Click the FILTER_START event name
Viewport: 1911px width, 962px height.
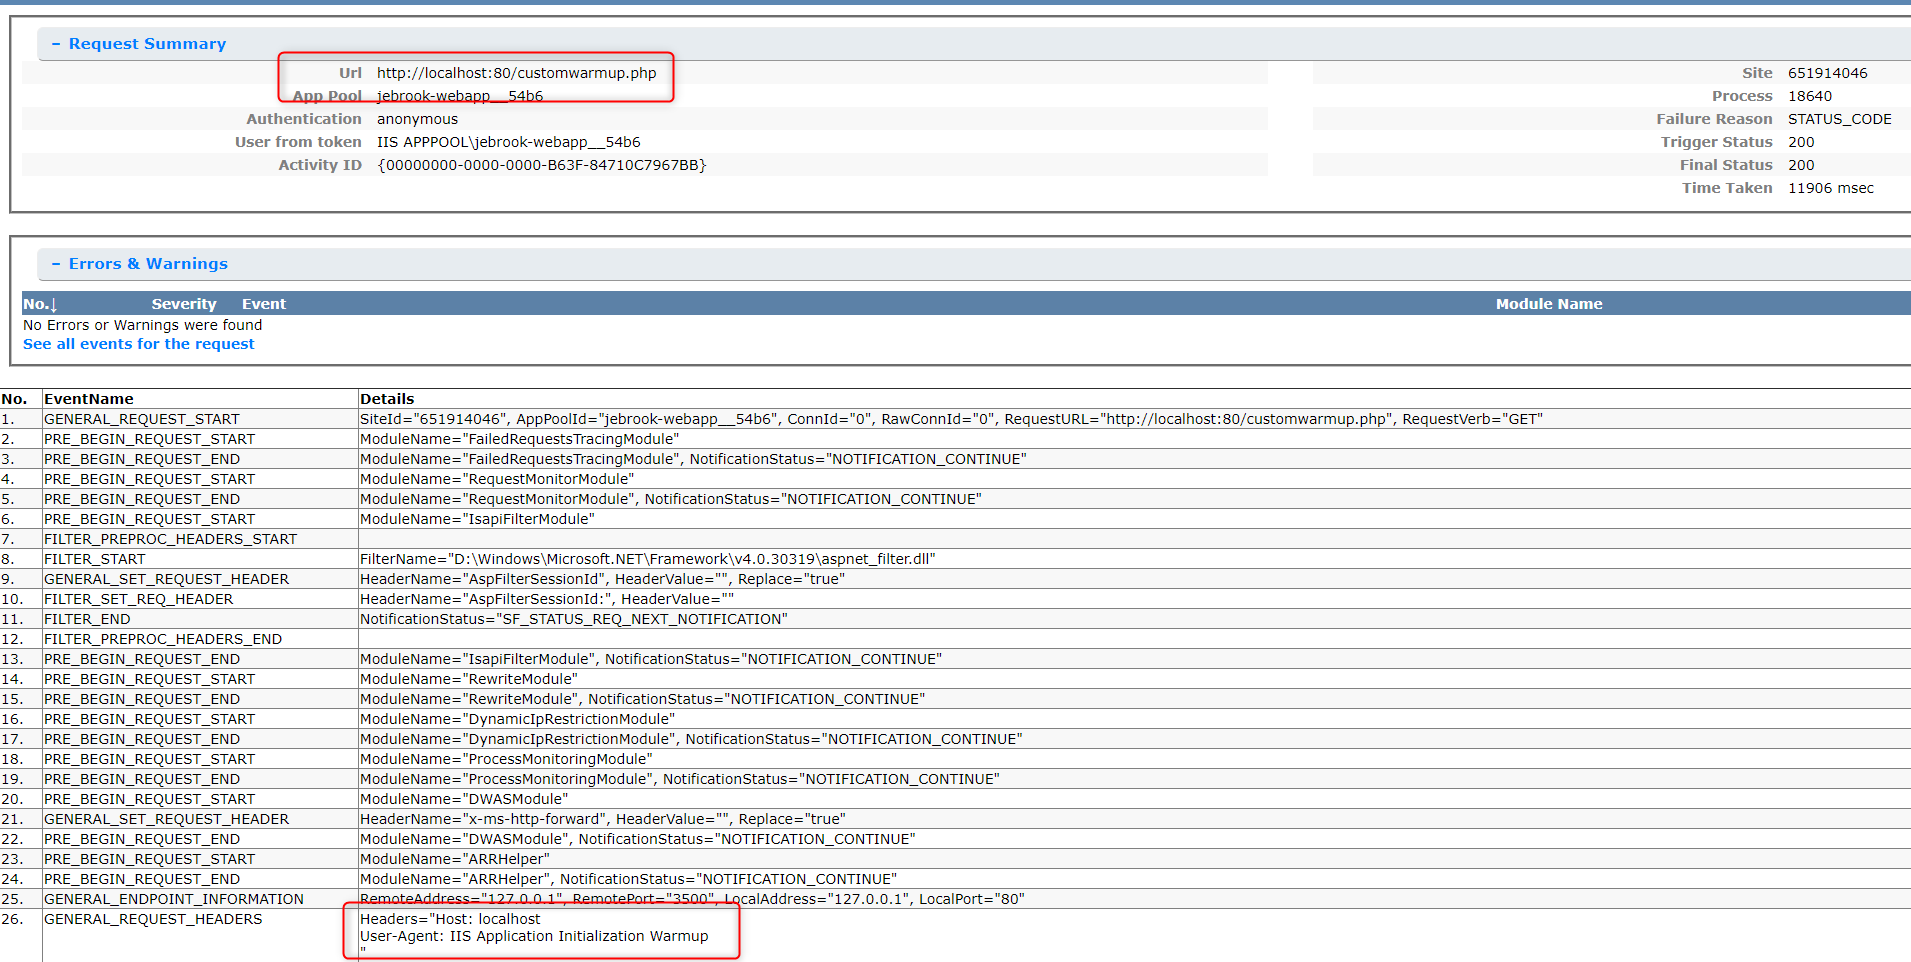pyautogui.click(x=94, y=559)
